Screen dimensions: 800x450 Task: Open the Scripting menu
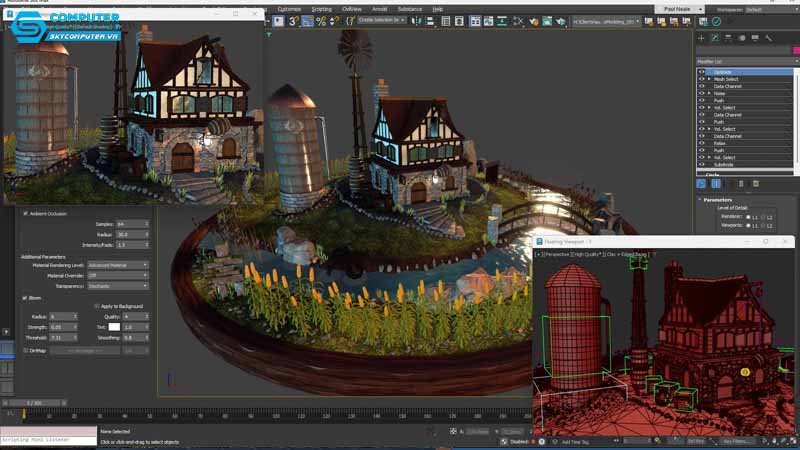(x=321, y=9)
